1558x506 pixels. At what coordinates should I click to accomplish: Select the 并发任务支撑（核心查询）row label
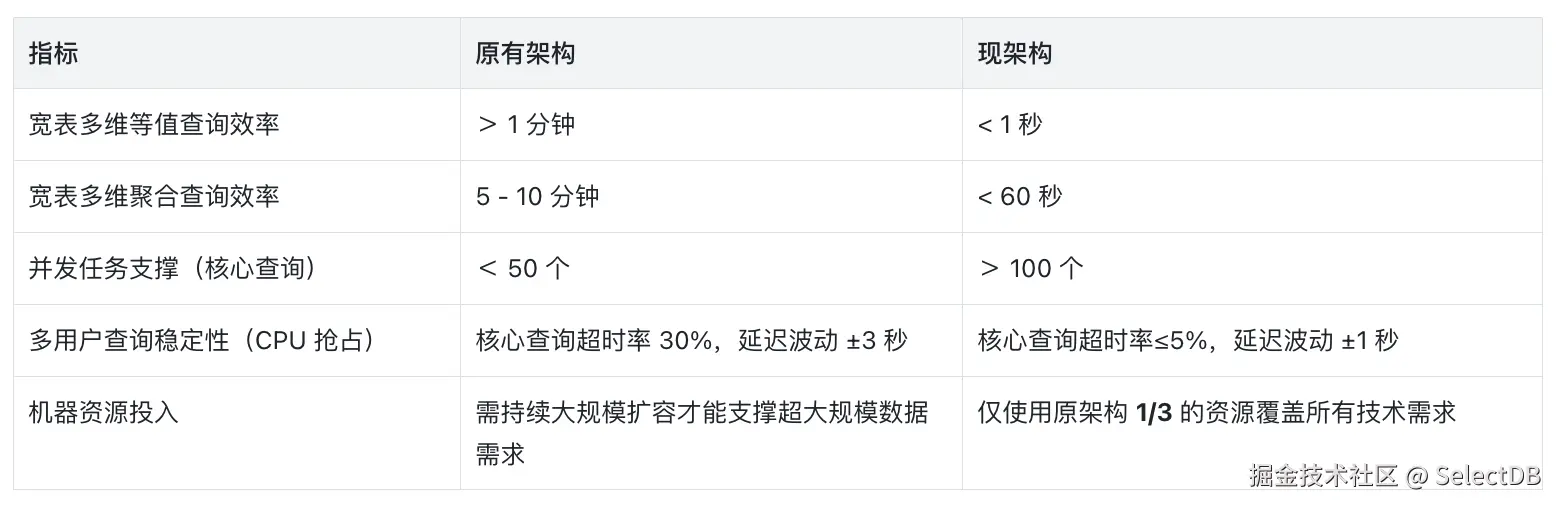[x=173, y=269]
